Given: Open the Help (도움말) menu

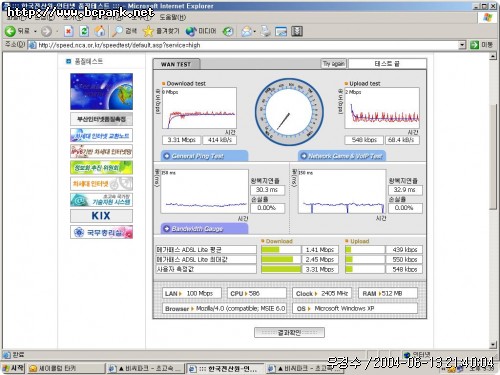Looking at the screenshot, I should [173, 17].
